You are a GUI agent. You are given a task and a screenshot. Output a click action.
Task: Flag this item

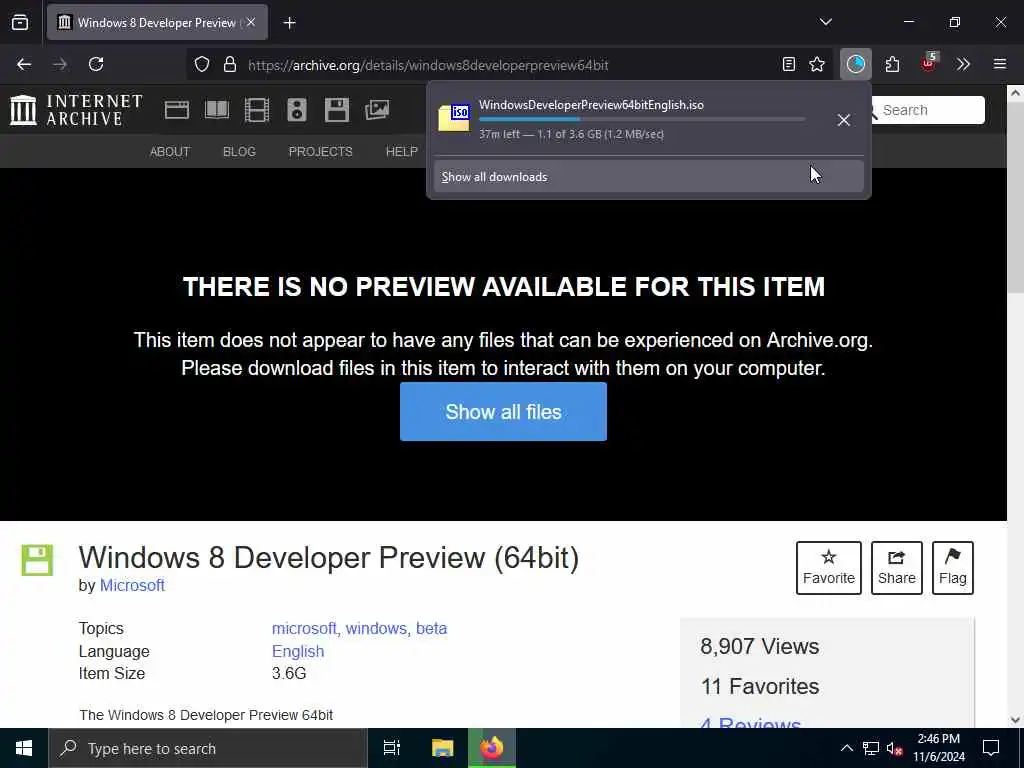coord(953,568)
